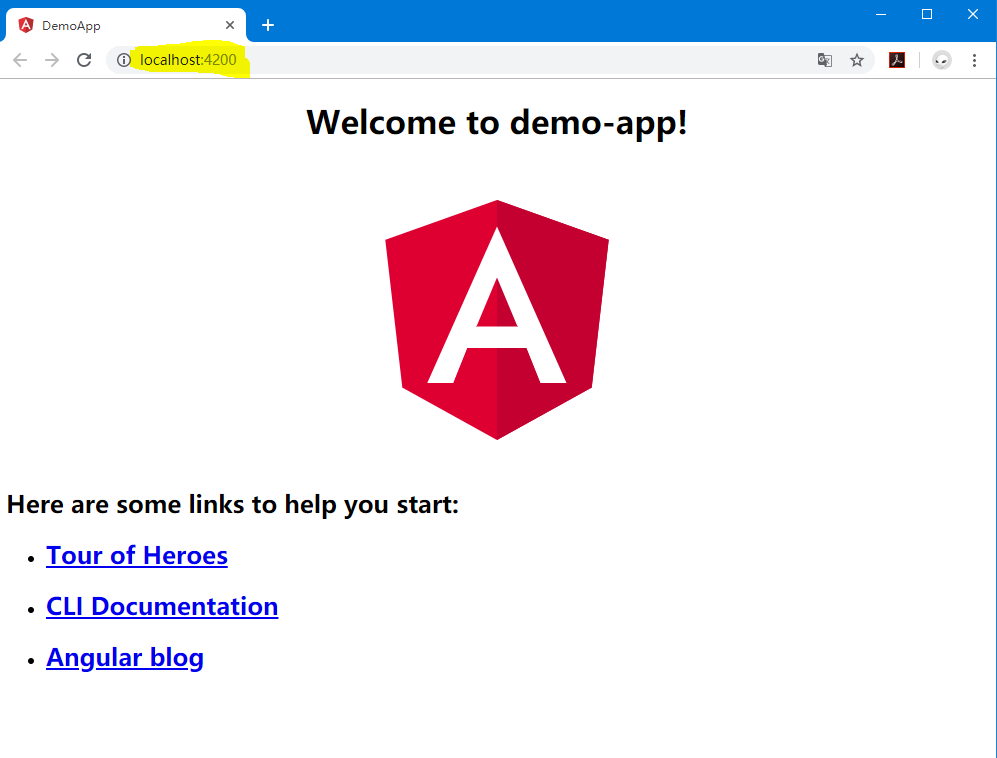
Task: Open the CLI Documentation link
Action: [x=162, y=607]
